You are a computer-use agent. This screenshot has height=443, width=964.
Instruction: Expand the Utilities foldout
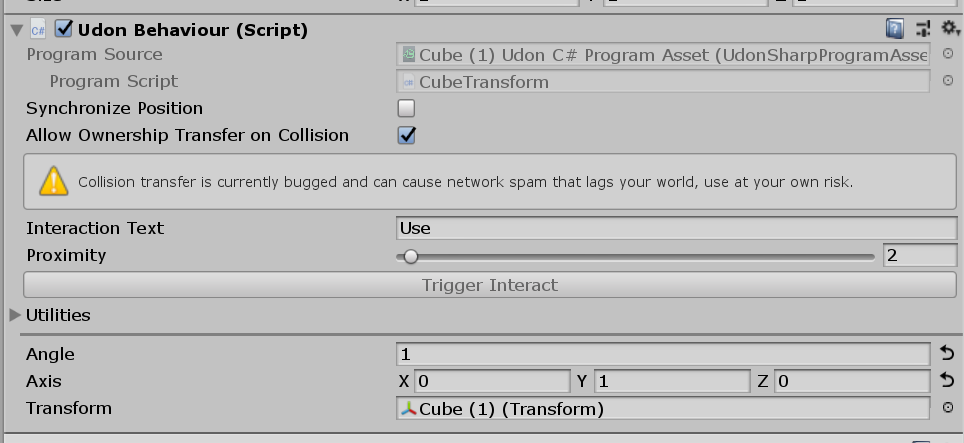point(15,315)
